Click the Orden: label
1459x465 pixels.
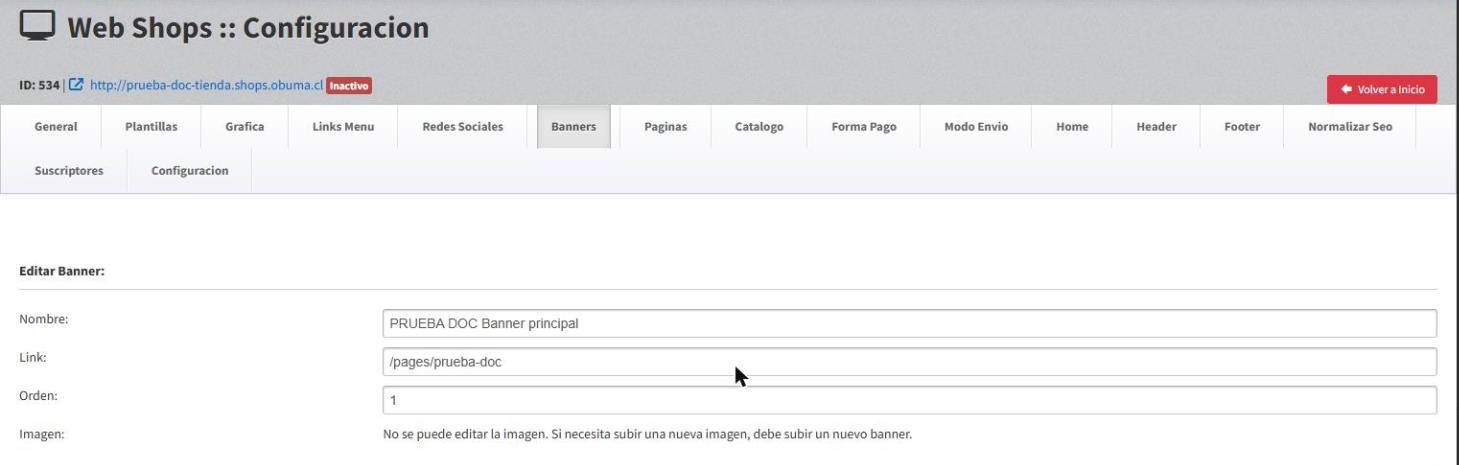coord(39,395)
